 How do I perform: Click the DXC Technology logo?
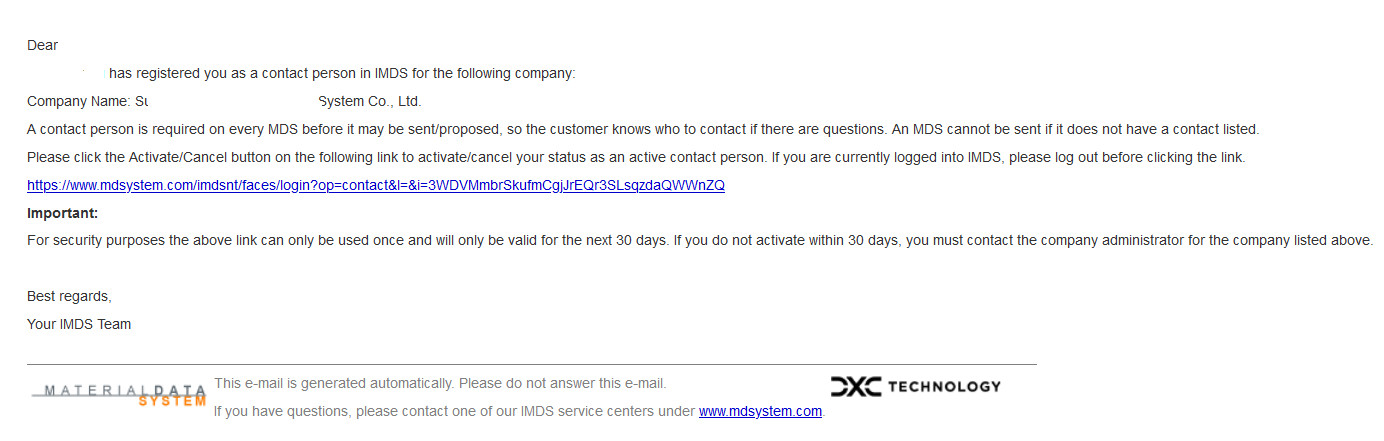point(915,386)
